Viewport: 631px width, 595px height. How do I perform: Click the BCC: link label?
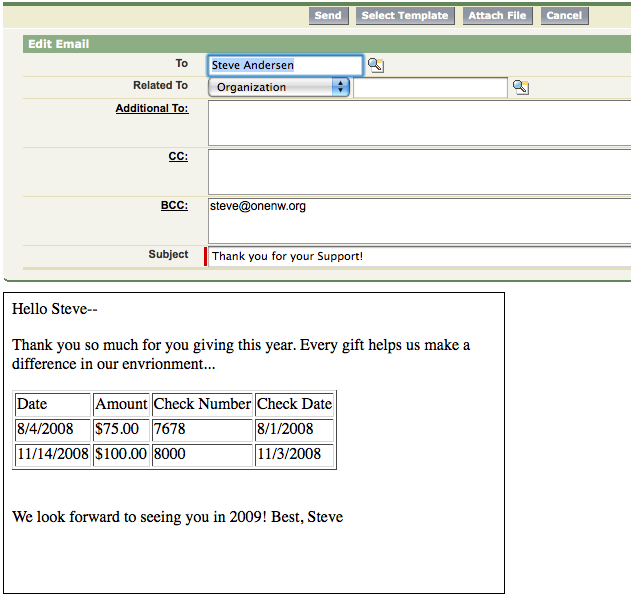[x=174, y=205]
